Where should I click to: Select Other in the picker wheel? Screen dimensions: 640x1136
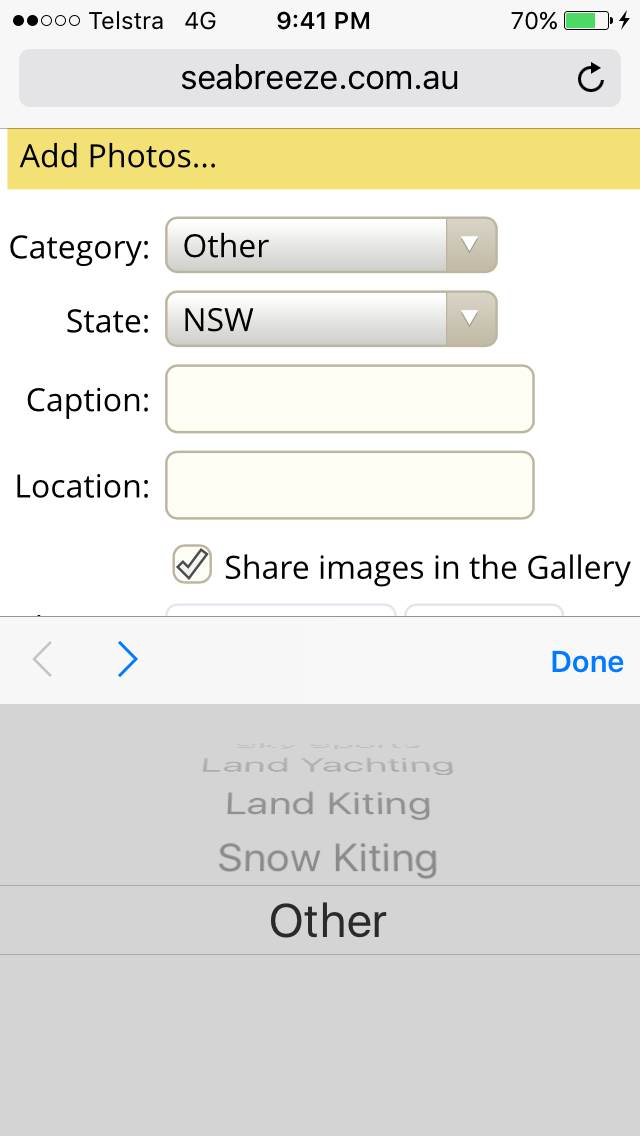point(328,921)
